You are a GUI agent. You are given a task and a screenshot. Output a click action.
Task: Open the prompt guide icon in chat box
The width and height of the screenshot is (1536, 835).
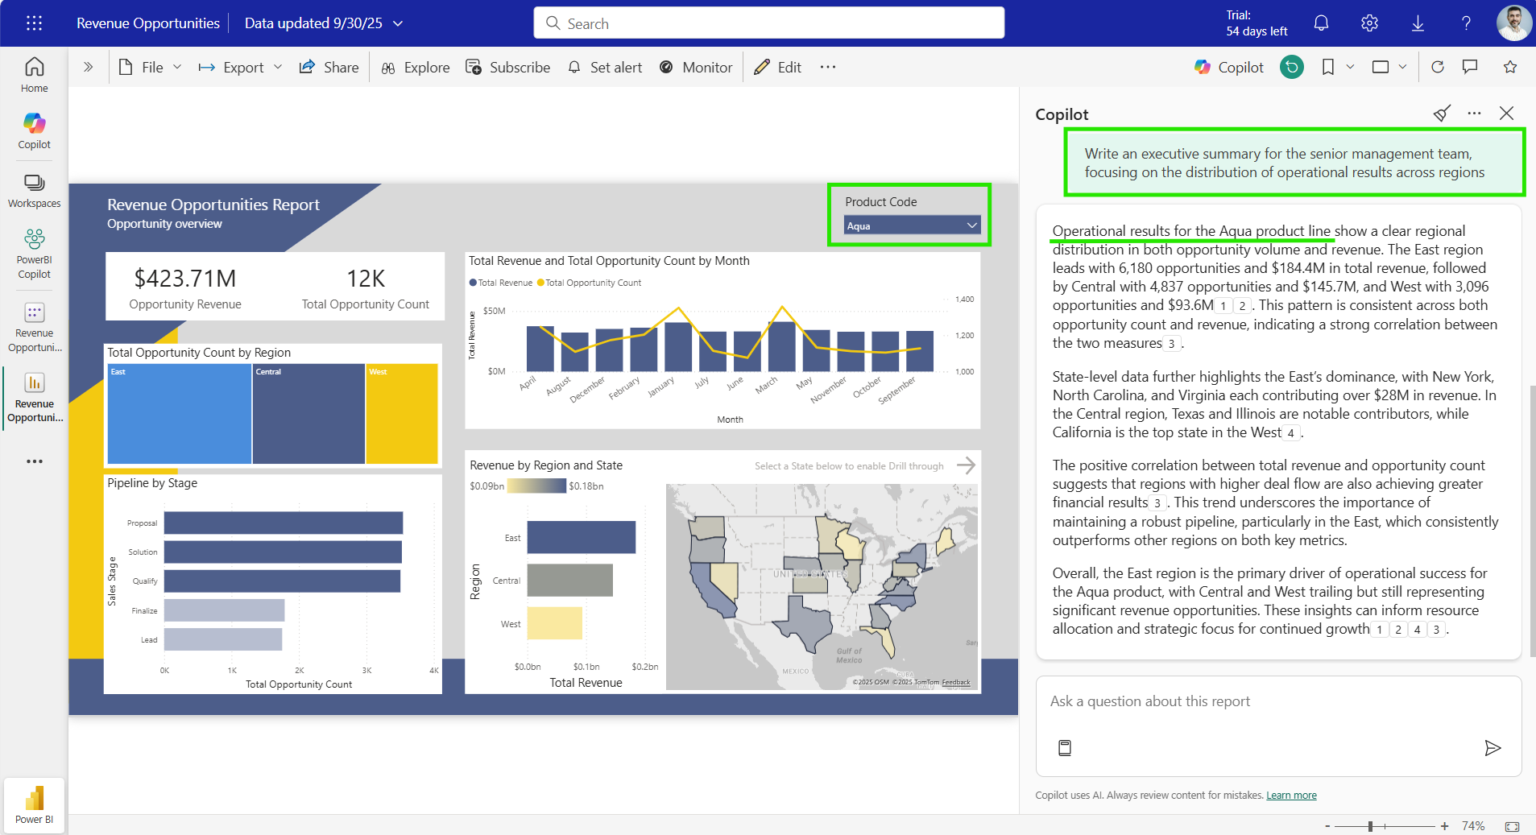point(1065,748)
